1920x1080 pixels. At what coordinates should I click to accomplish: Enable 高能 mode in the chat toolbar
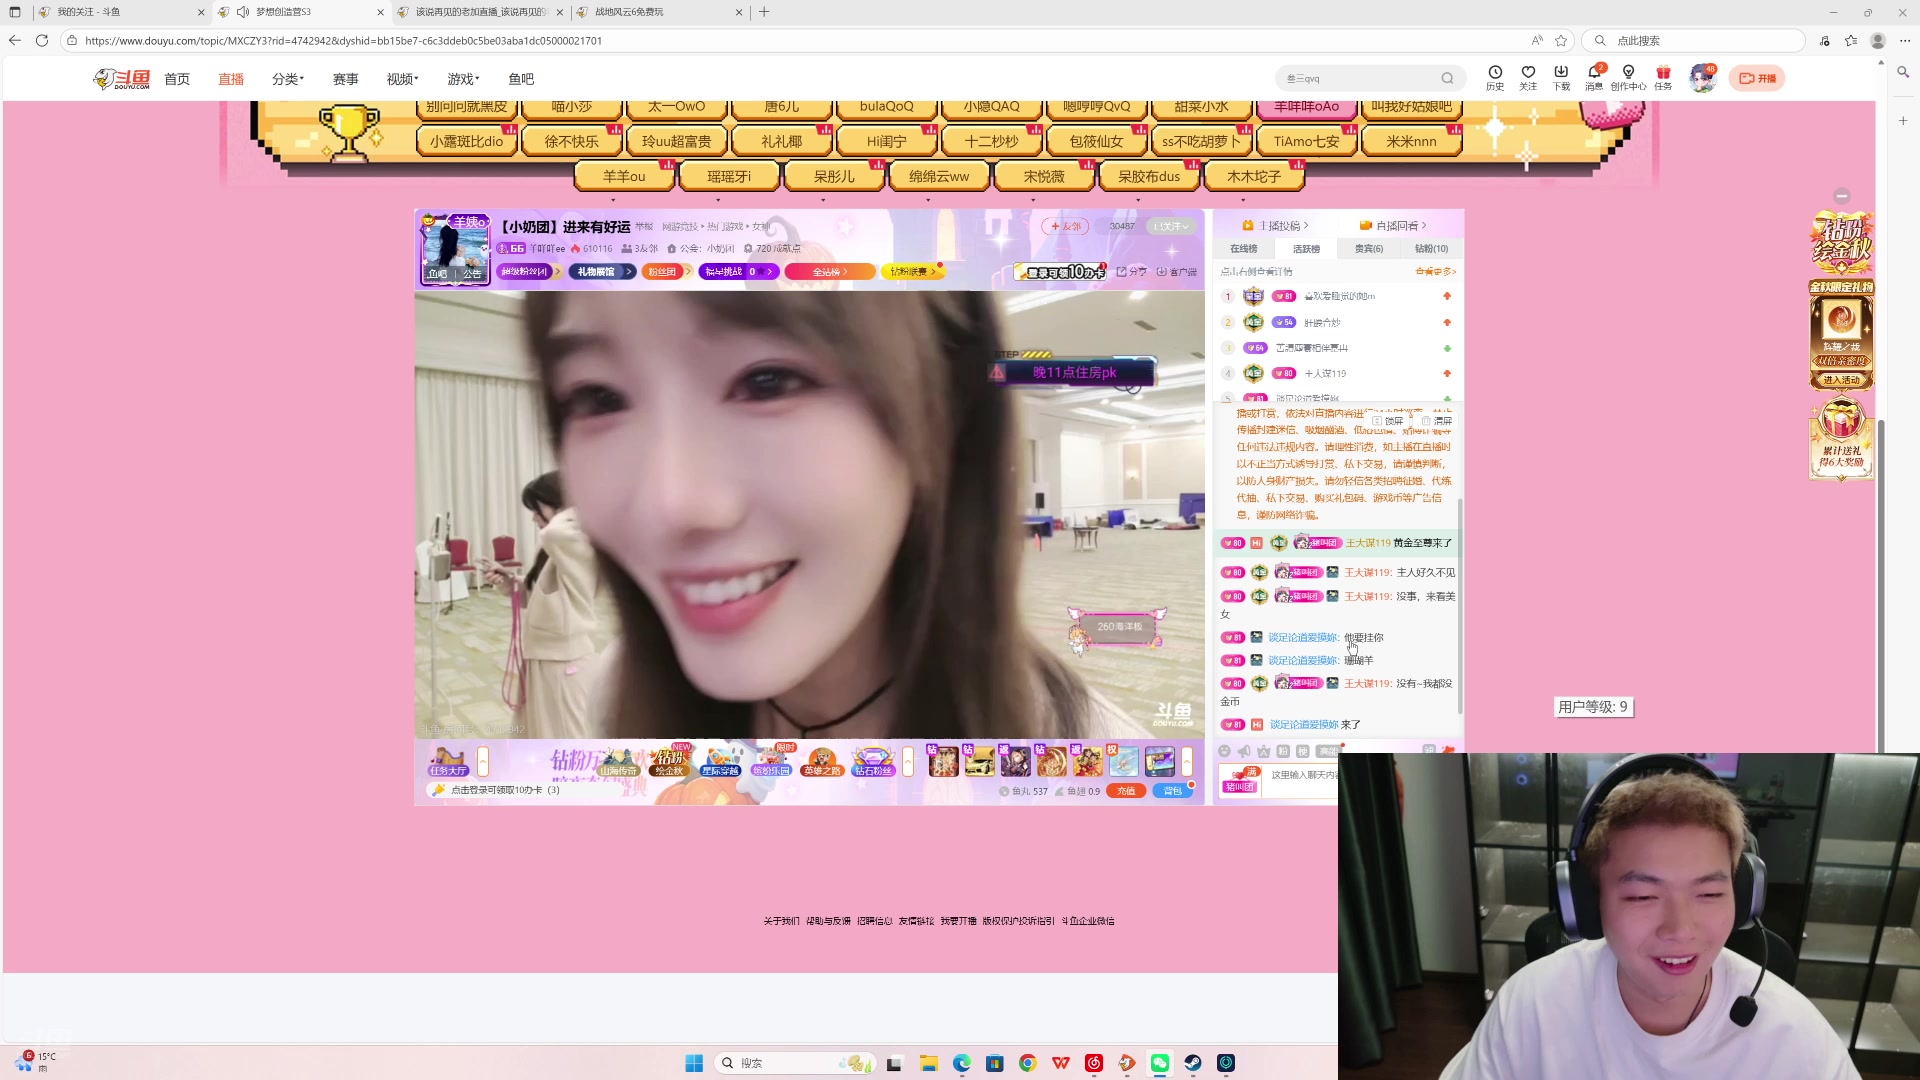[1328, 751]
